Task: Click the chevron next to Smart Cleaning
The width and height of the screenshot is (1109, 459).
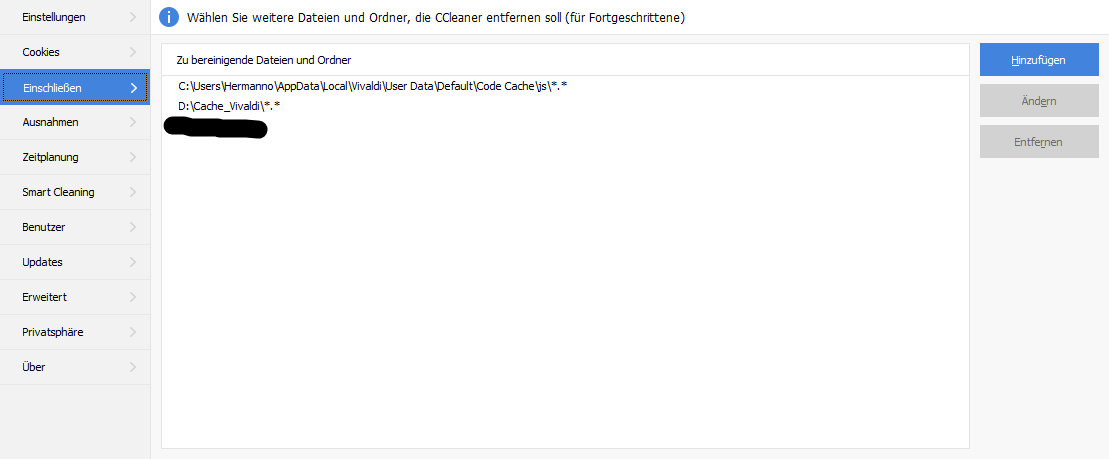Action: [134, 192]
